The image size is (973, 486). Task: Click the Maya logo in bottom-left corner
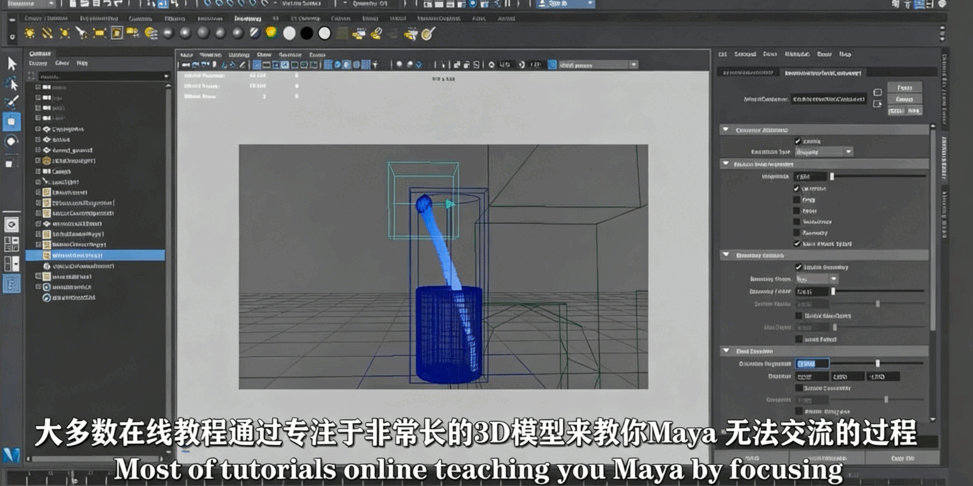pos(11,455)
